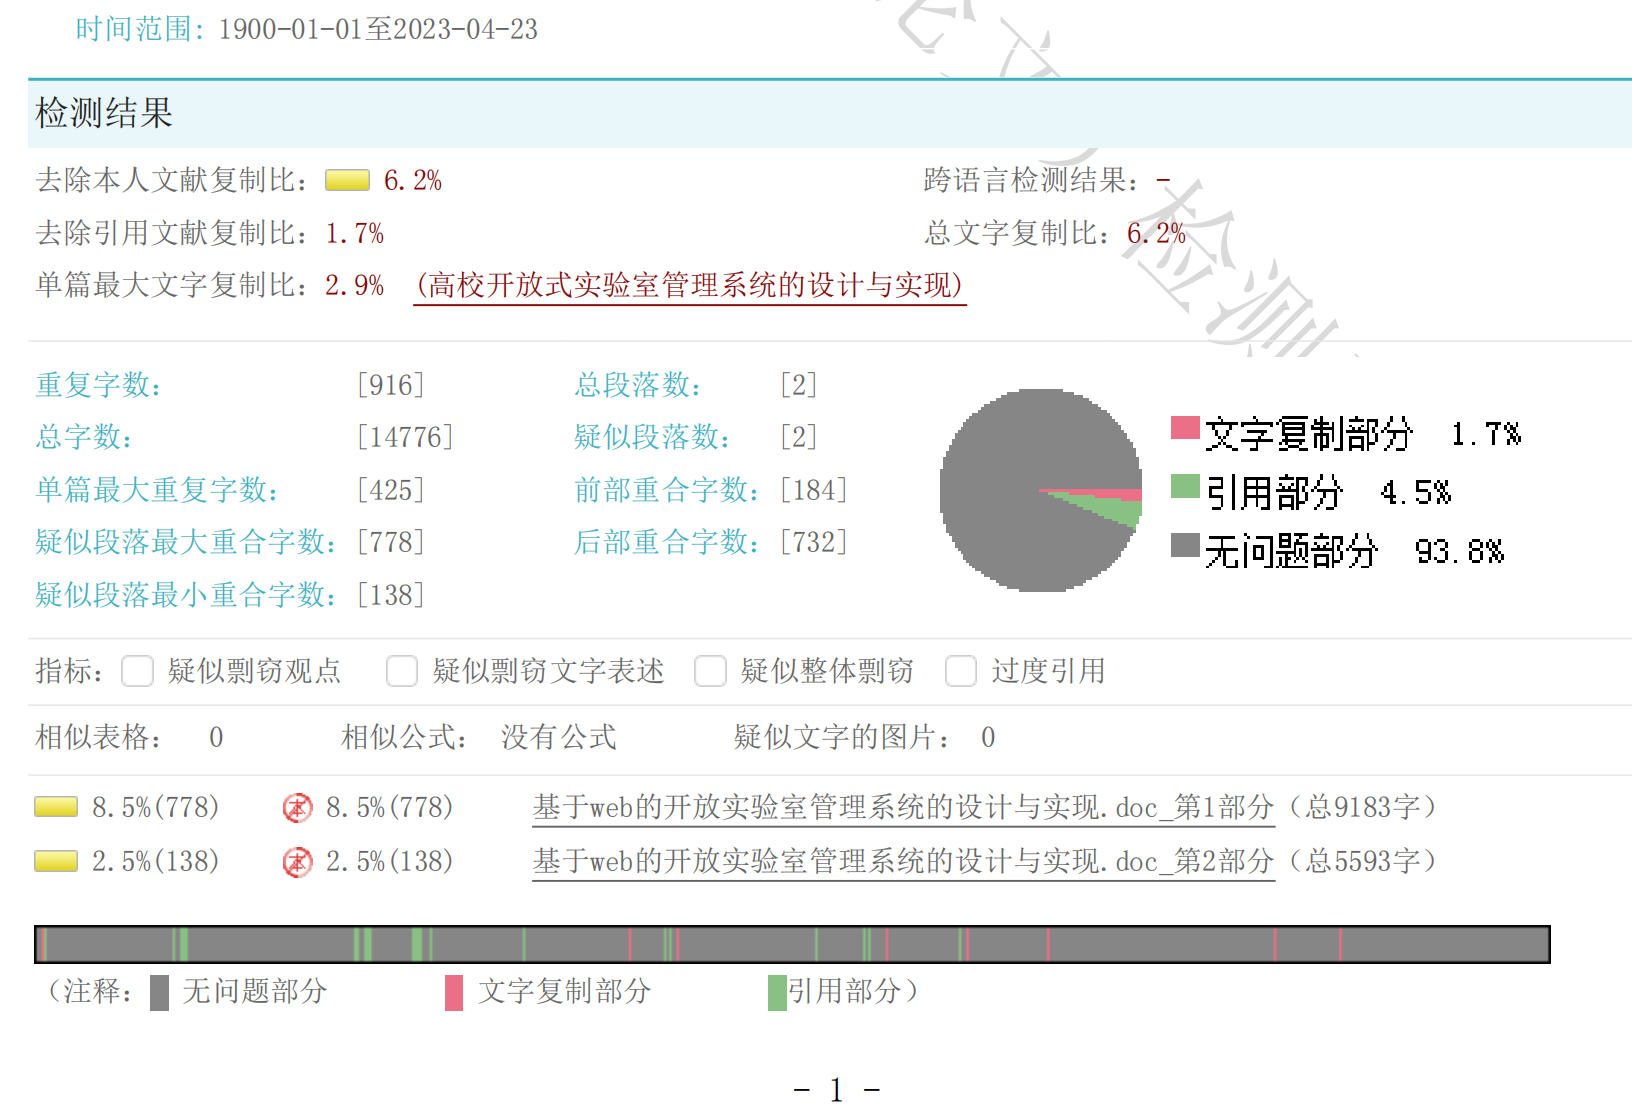This screenshot has width=1632, height=1119.
Task: Open the 高校开放式实验室管理系统的设计与实现 link
Action: point(690,286)
